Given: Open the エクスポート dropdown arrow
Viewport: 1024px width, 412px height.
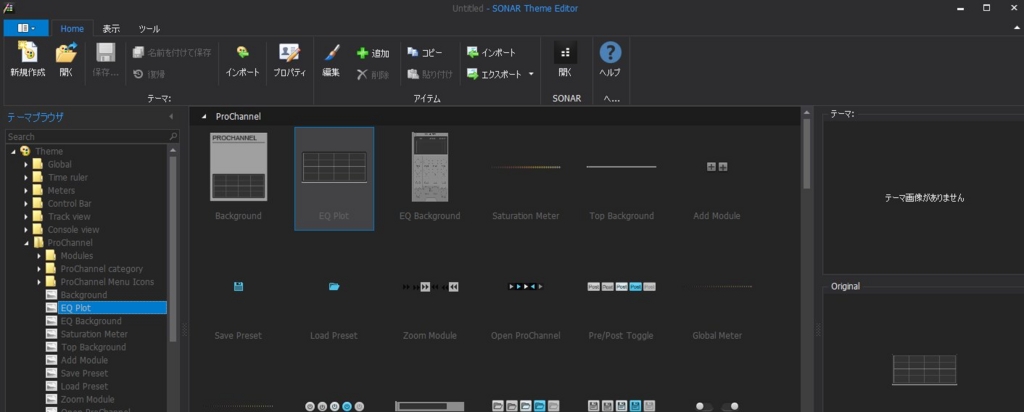Looking at the screenshot, I should tap(531, 74).
